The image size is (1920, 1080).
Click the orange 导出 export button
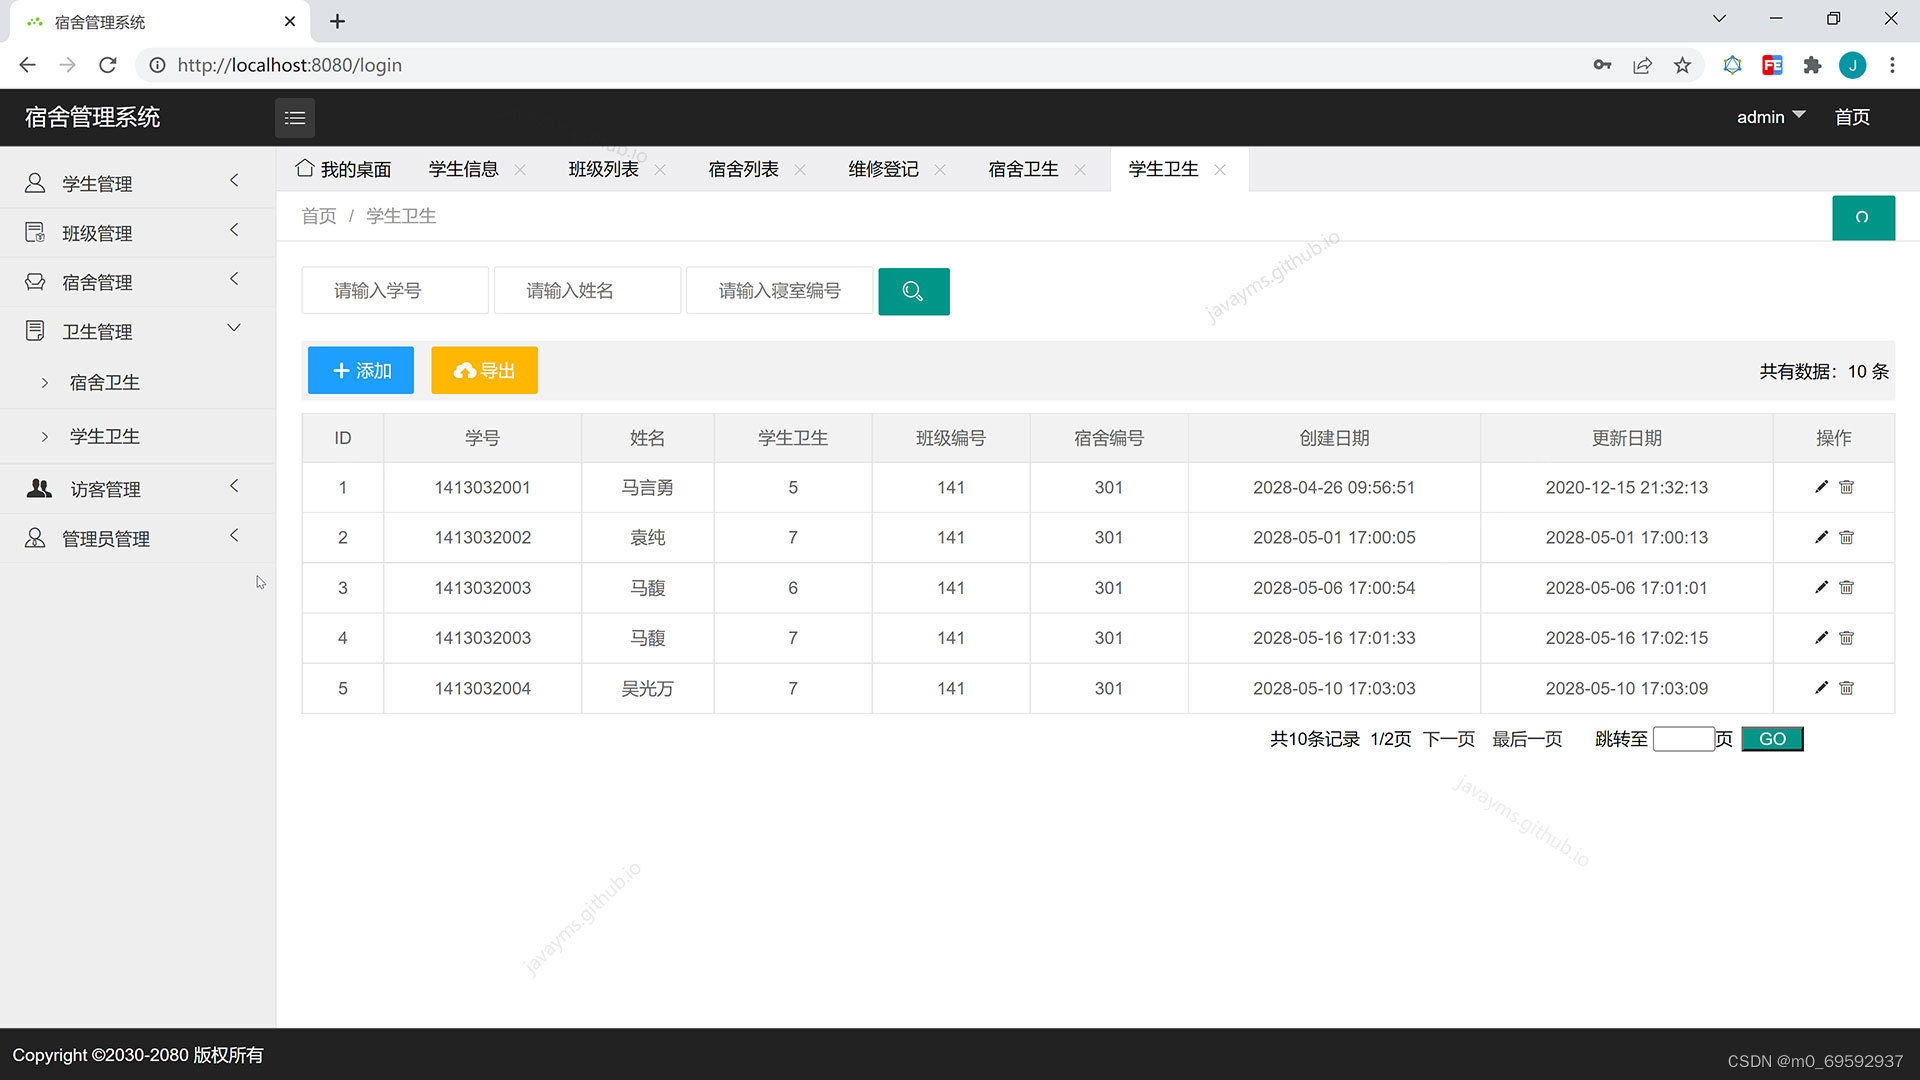[484, 371]
